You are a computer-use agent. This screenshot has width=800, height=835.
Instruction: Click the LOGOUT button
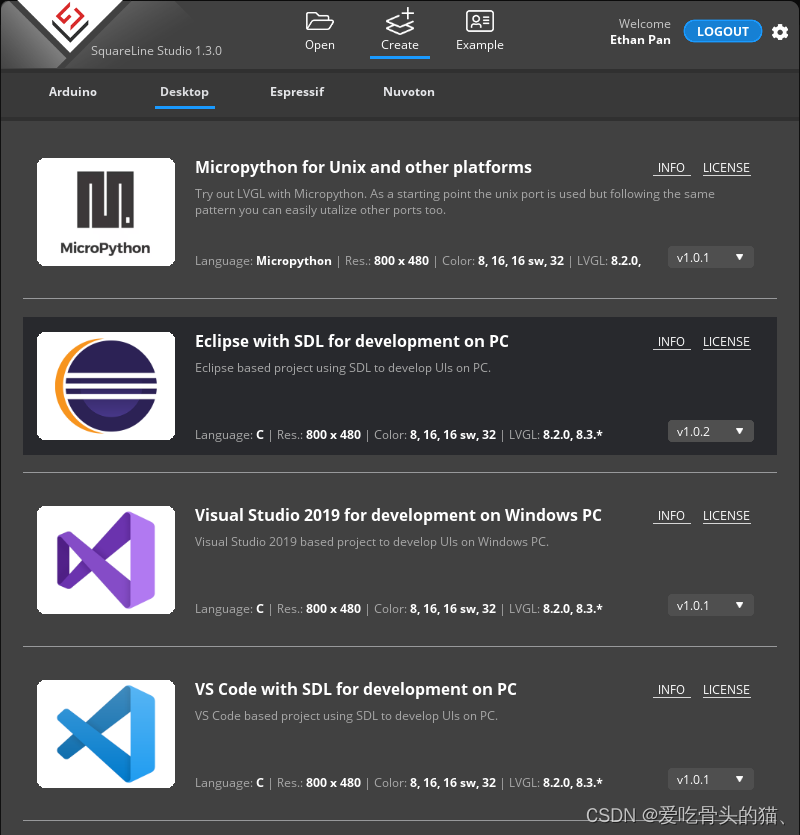coord(722,31)
